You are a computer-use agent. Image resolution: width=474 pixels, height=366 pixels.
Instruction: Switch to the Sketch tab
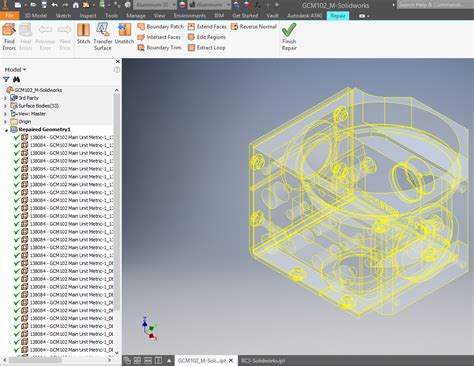63,16
